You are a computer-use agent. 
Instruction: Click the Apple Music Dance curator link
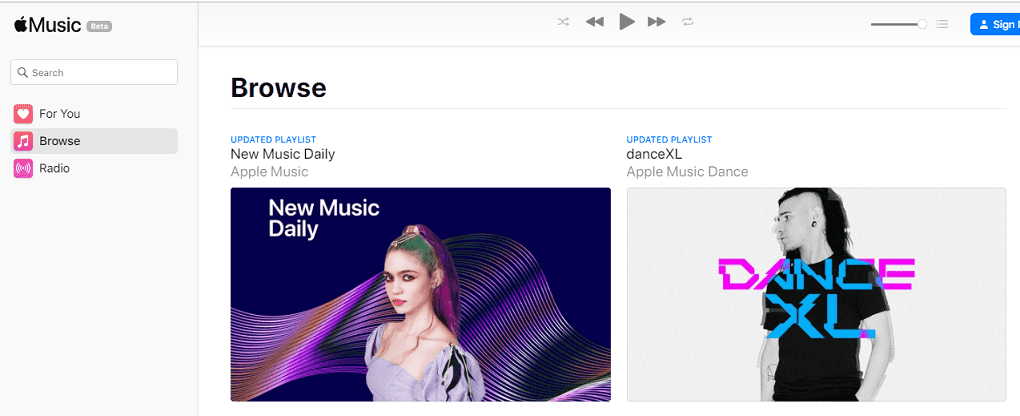tap(687, 172)
